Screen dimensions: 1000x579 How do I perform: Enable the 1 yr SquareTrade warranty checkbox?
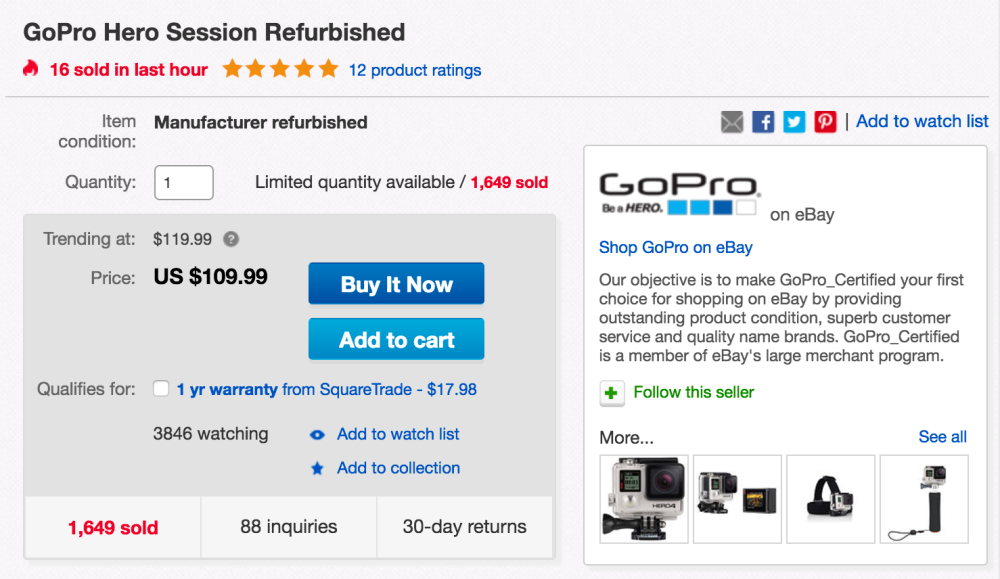click(161, 389)
